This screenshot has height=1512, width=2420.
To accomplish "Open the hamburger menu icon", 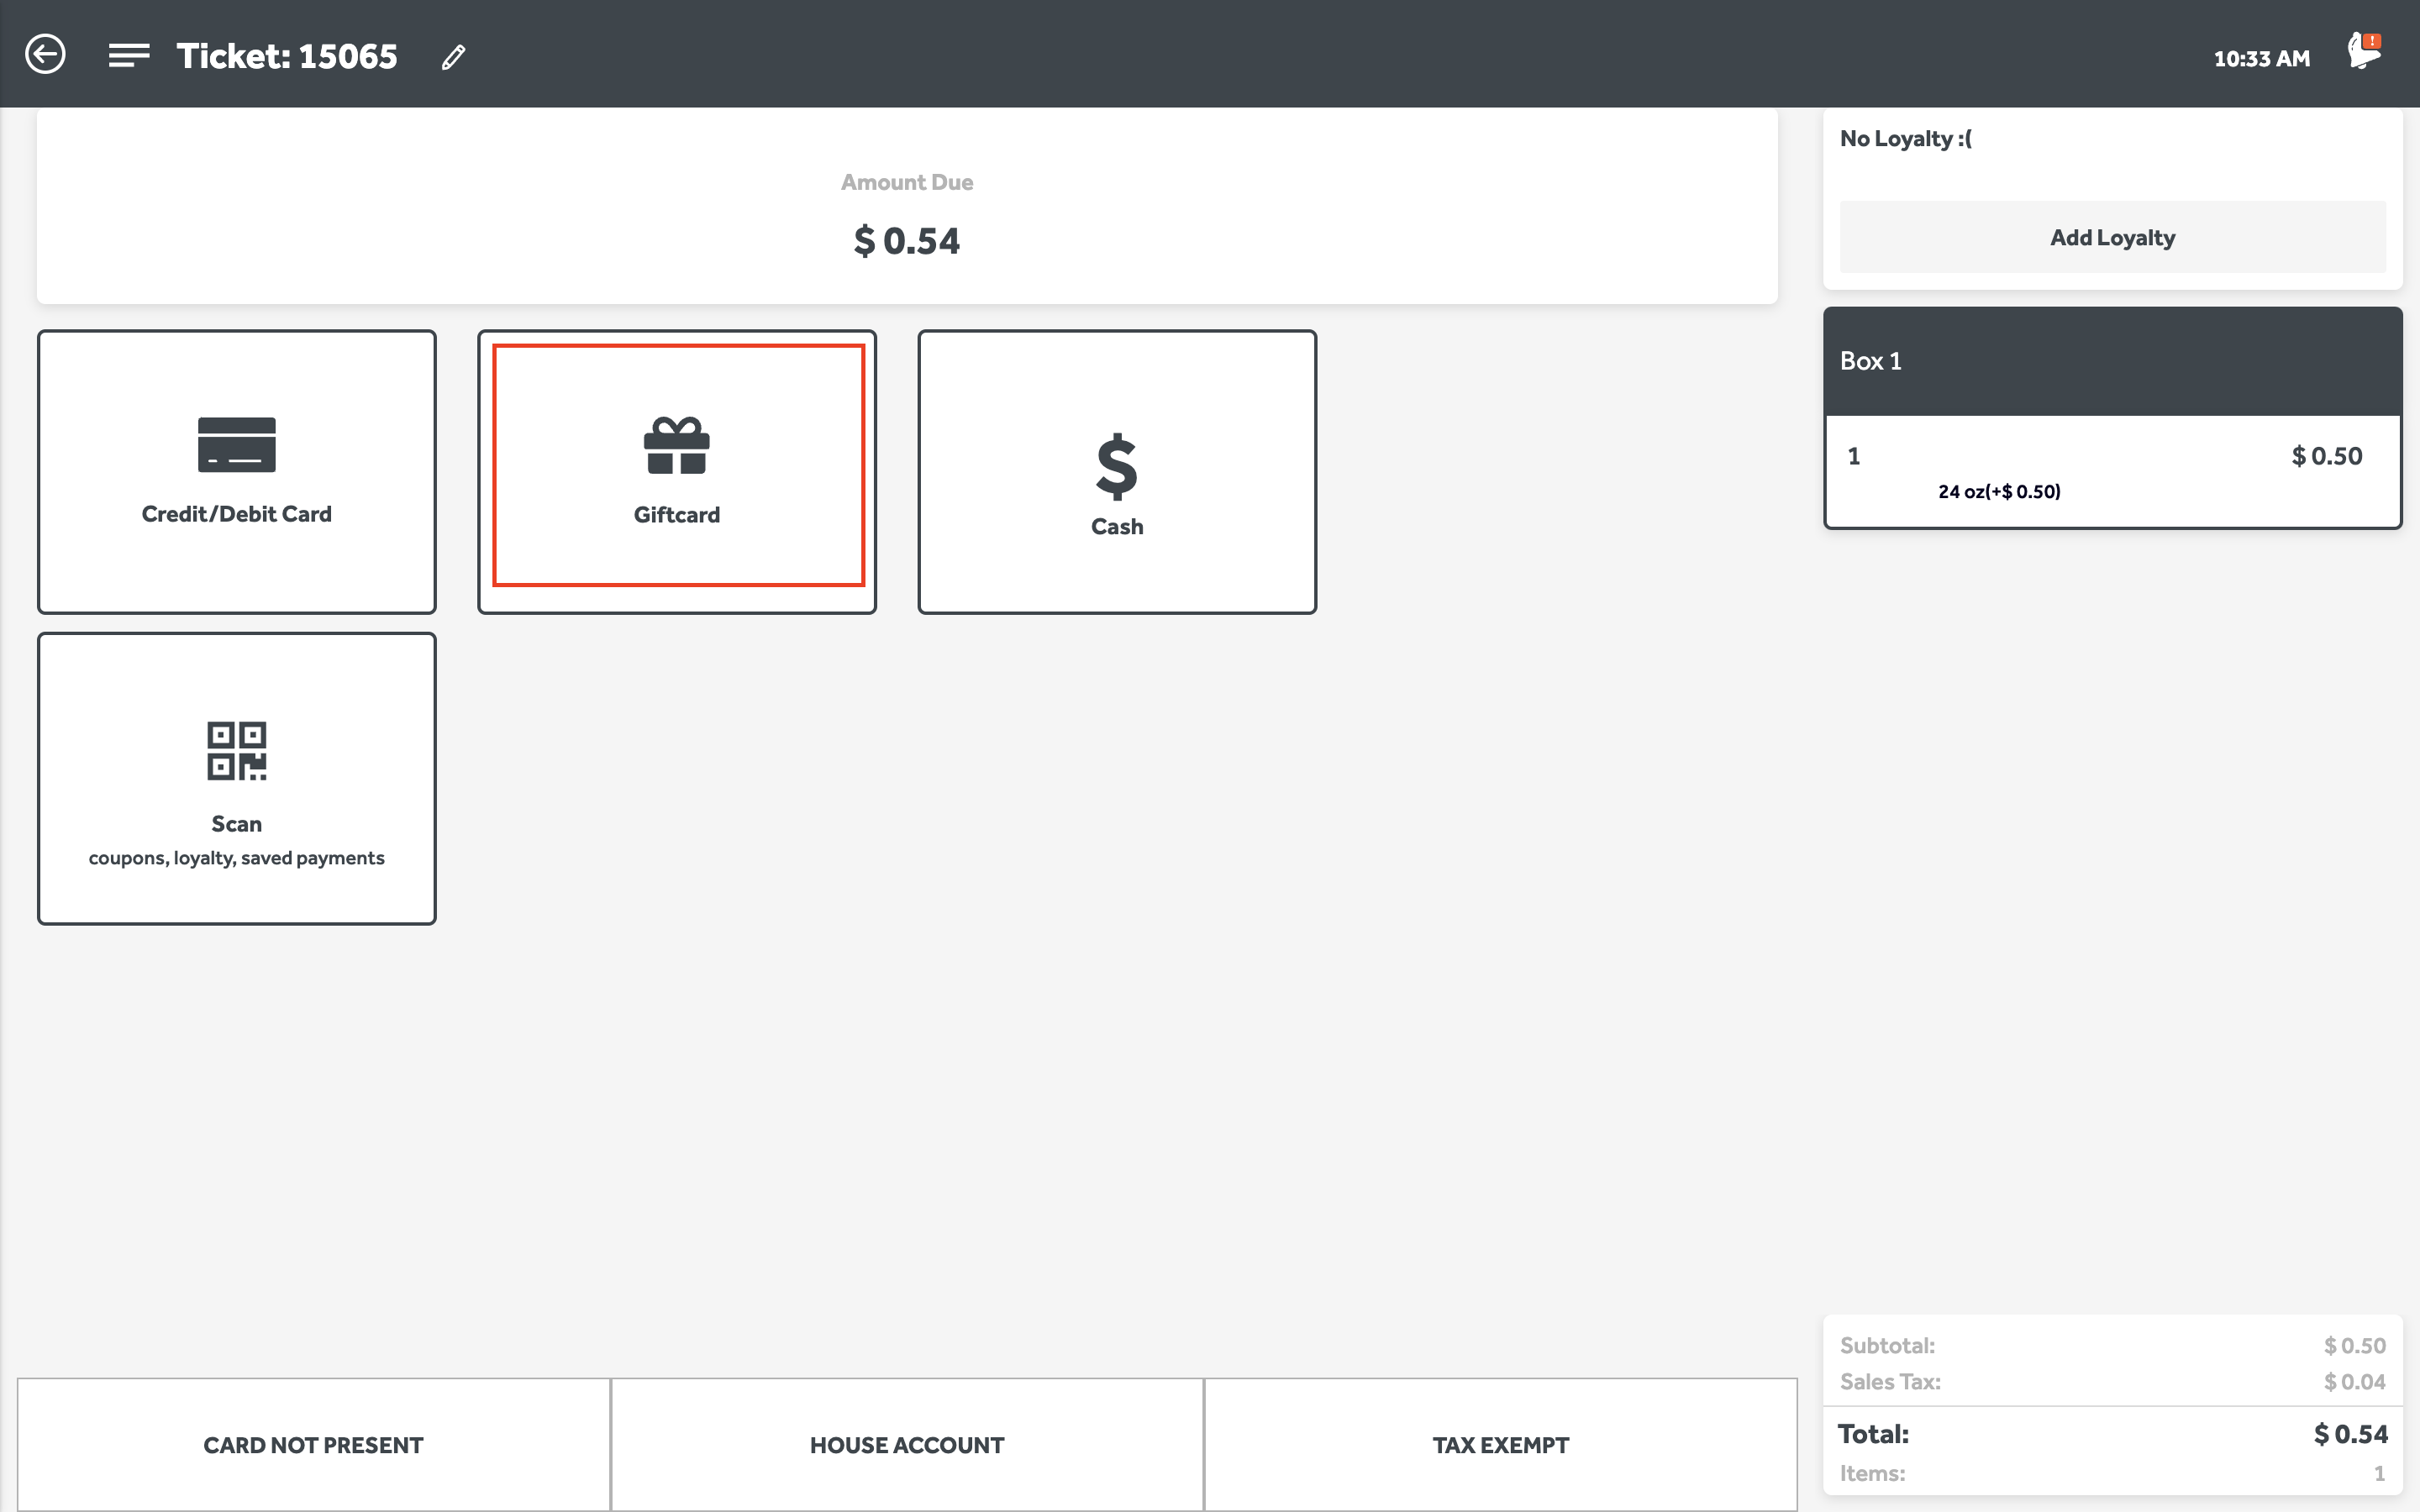I will 129,55.
